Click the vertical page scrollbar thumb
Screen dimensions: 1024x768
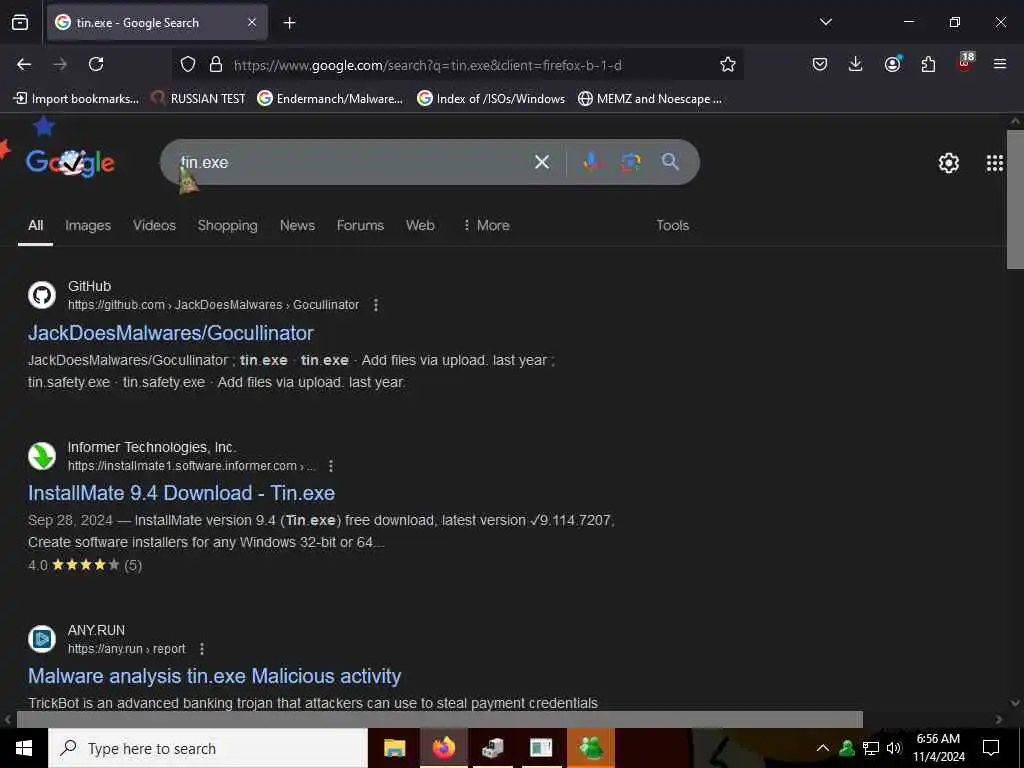tap(1015, 199)
